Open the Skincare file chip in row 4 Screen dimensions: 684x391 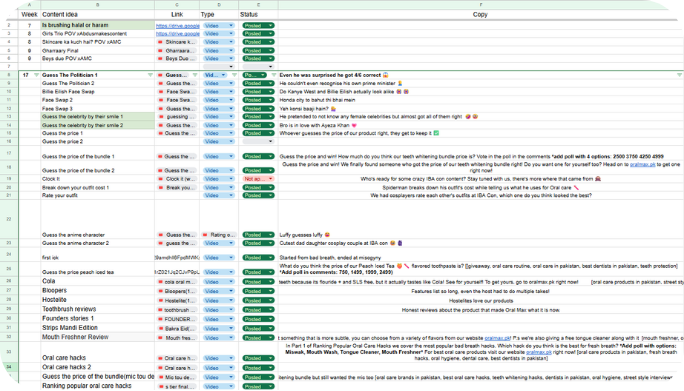pos(177,42)
